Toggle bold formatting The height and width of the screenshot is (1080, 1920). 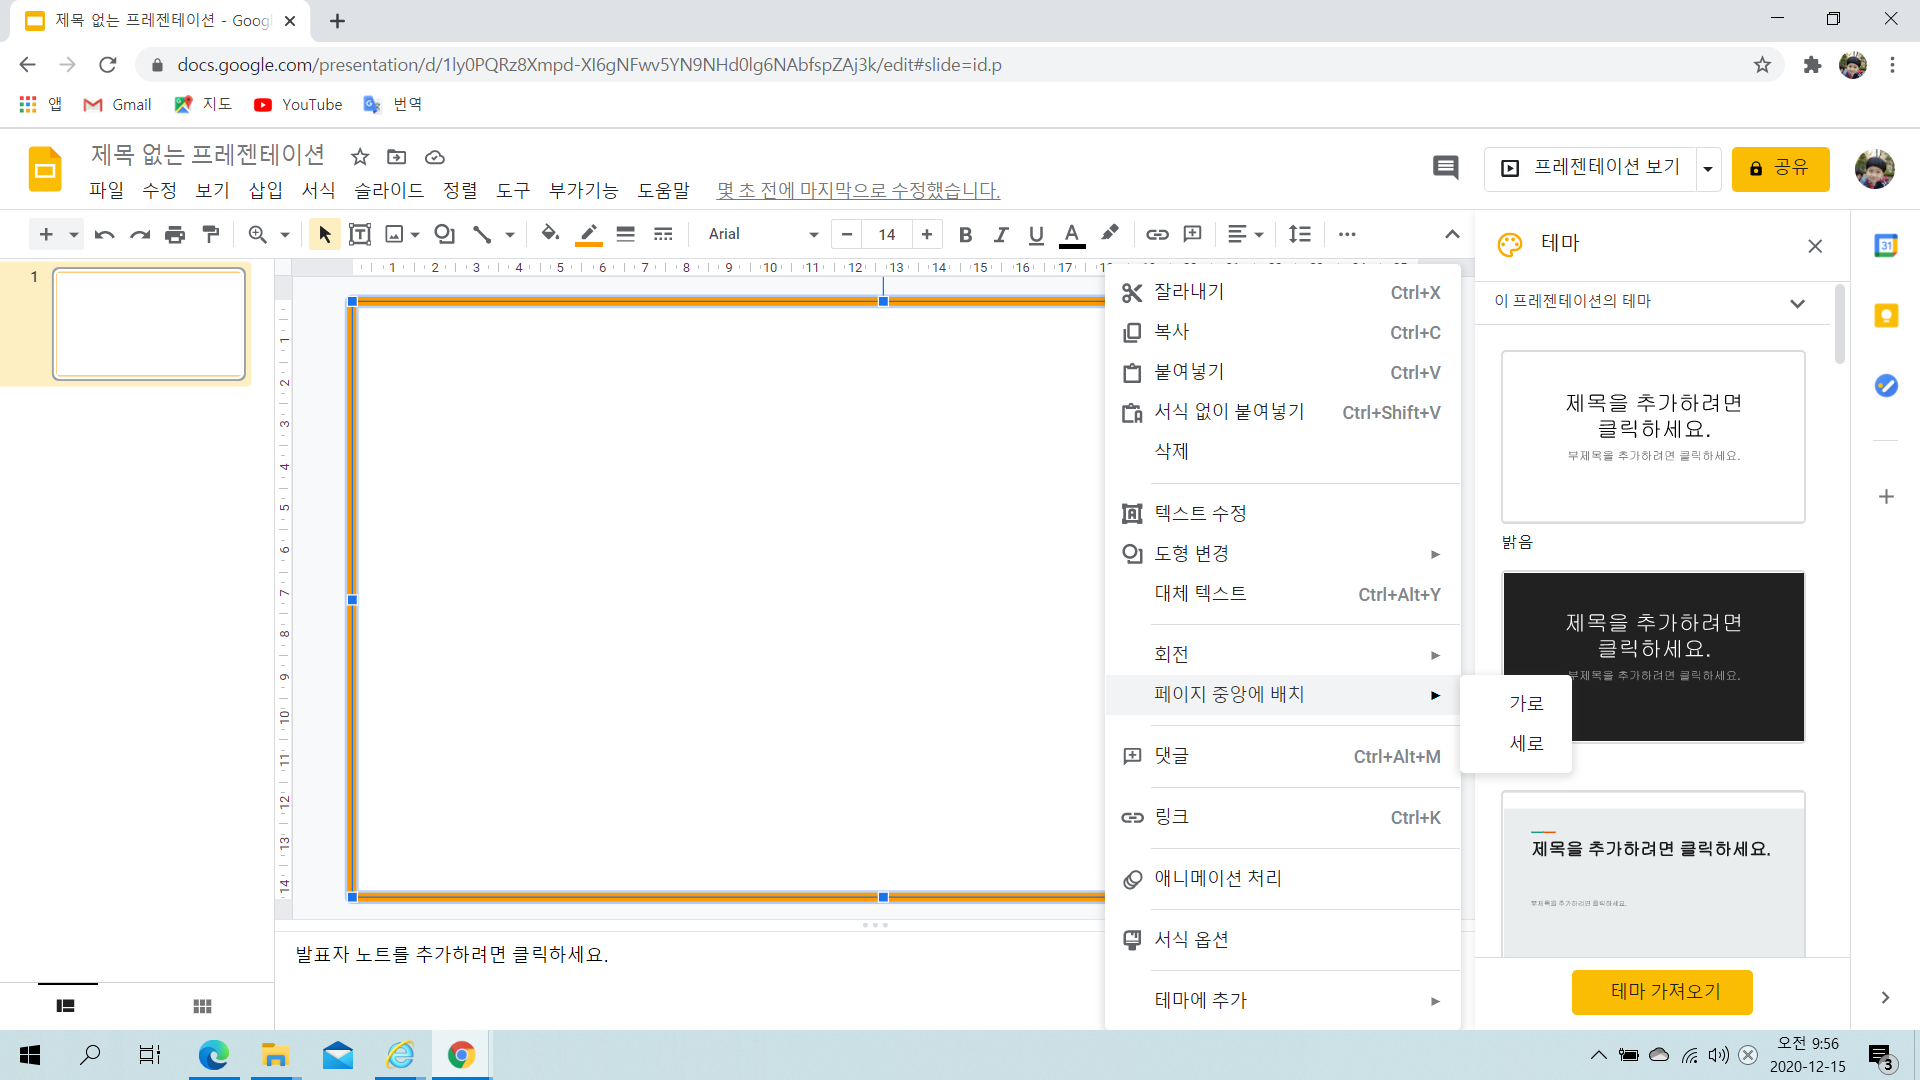[965, 234]
